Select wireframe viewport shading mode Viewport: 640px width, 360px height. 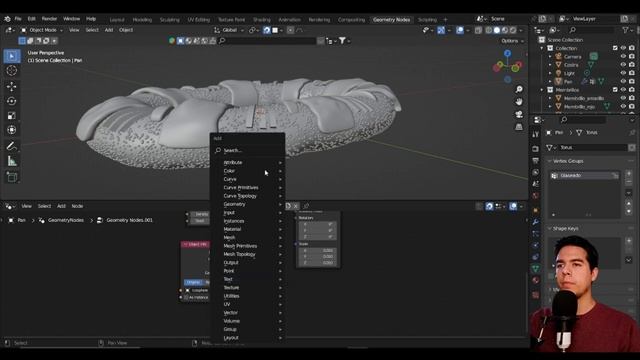489,30
